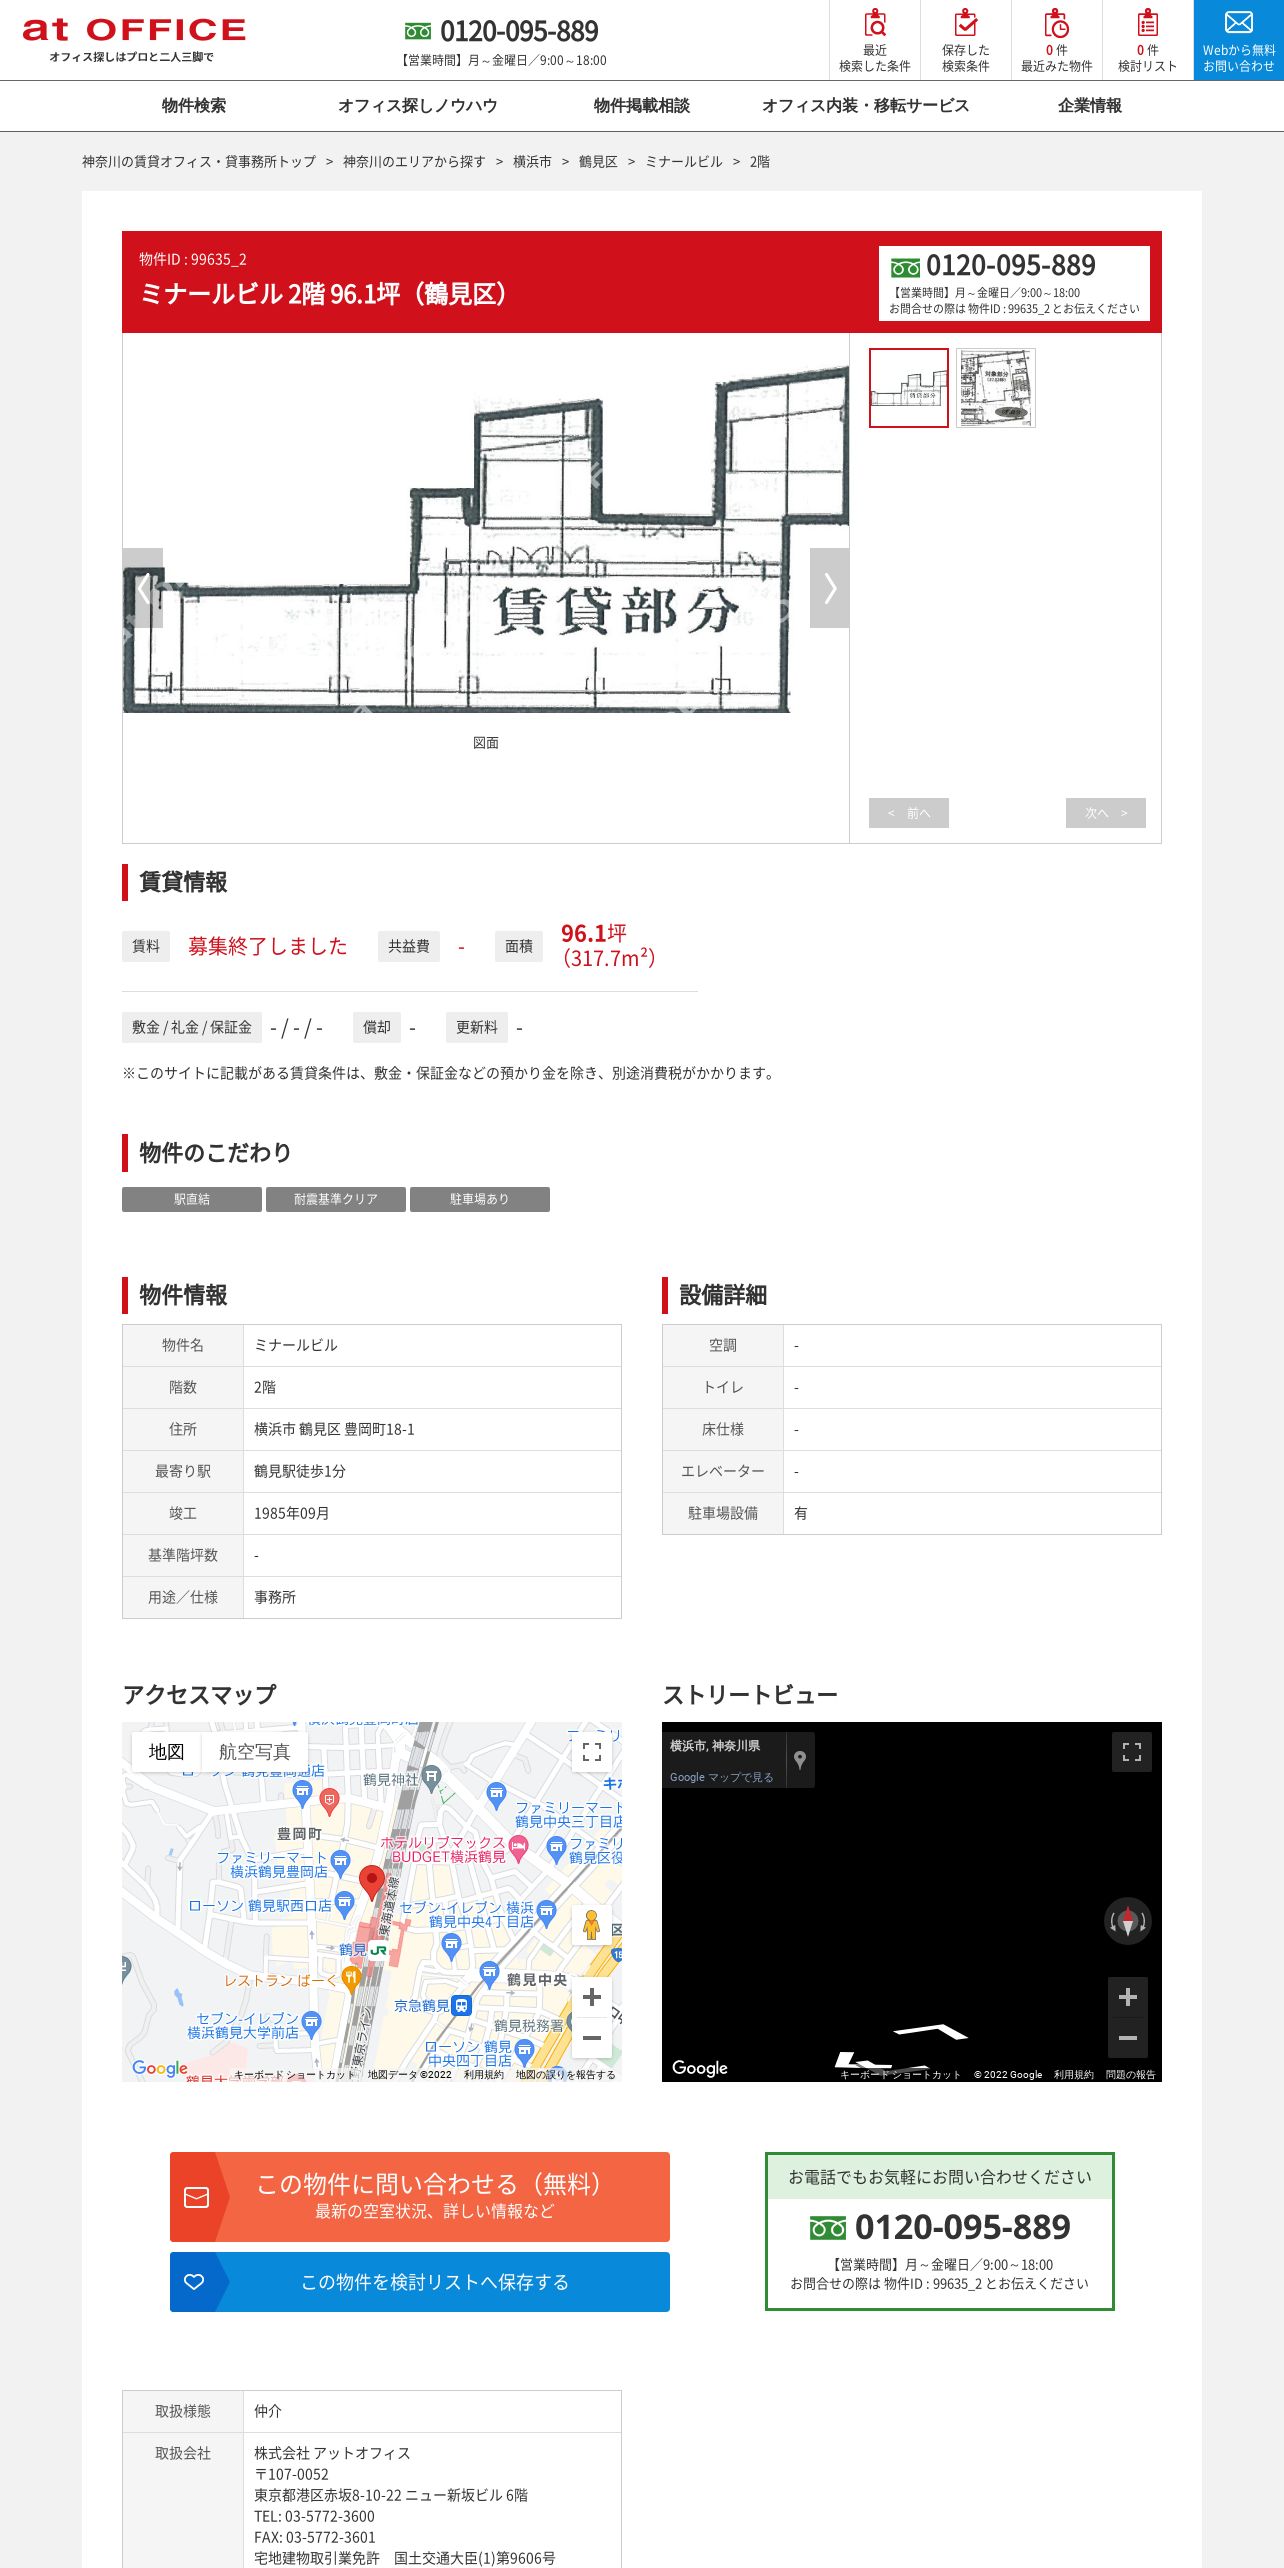Image resolution: width=1284 pixels, height=2568 pixels.
Task: Click 募集終了しました rent status text
Action: [x=268, y=946]
